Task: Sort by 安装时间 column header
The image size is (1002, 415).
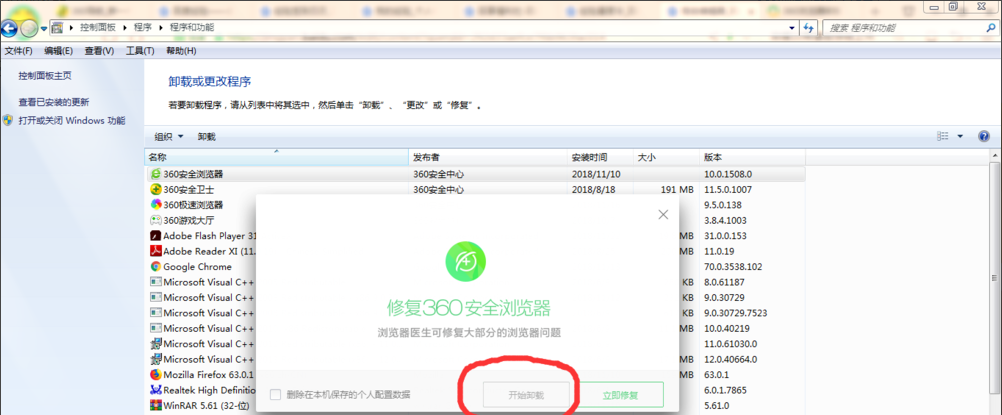Action: click(x=600, y=157)
